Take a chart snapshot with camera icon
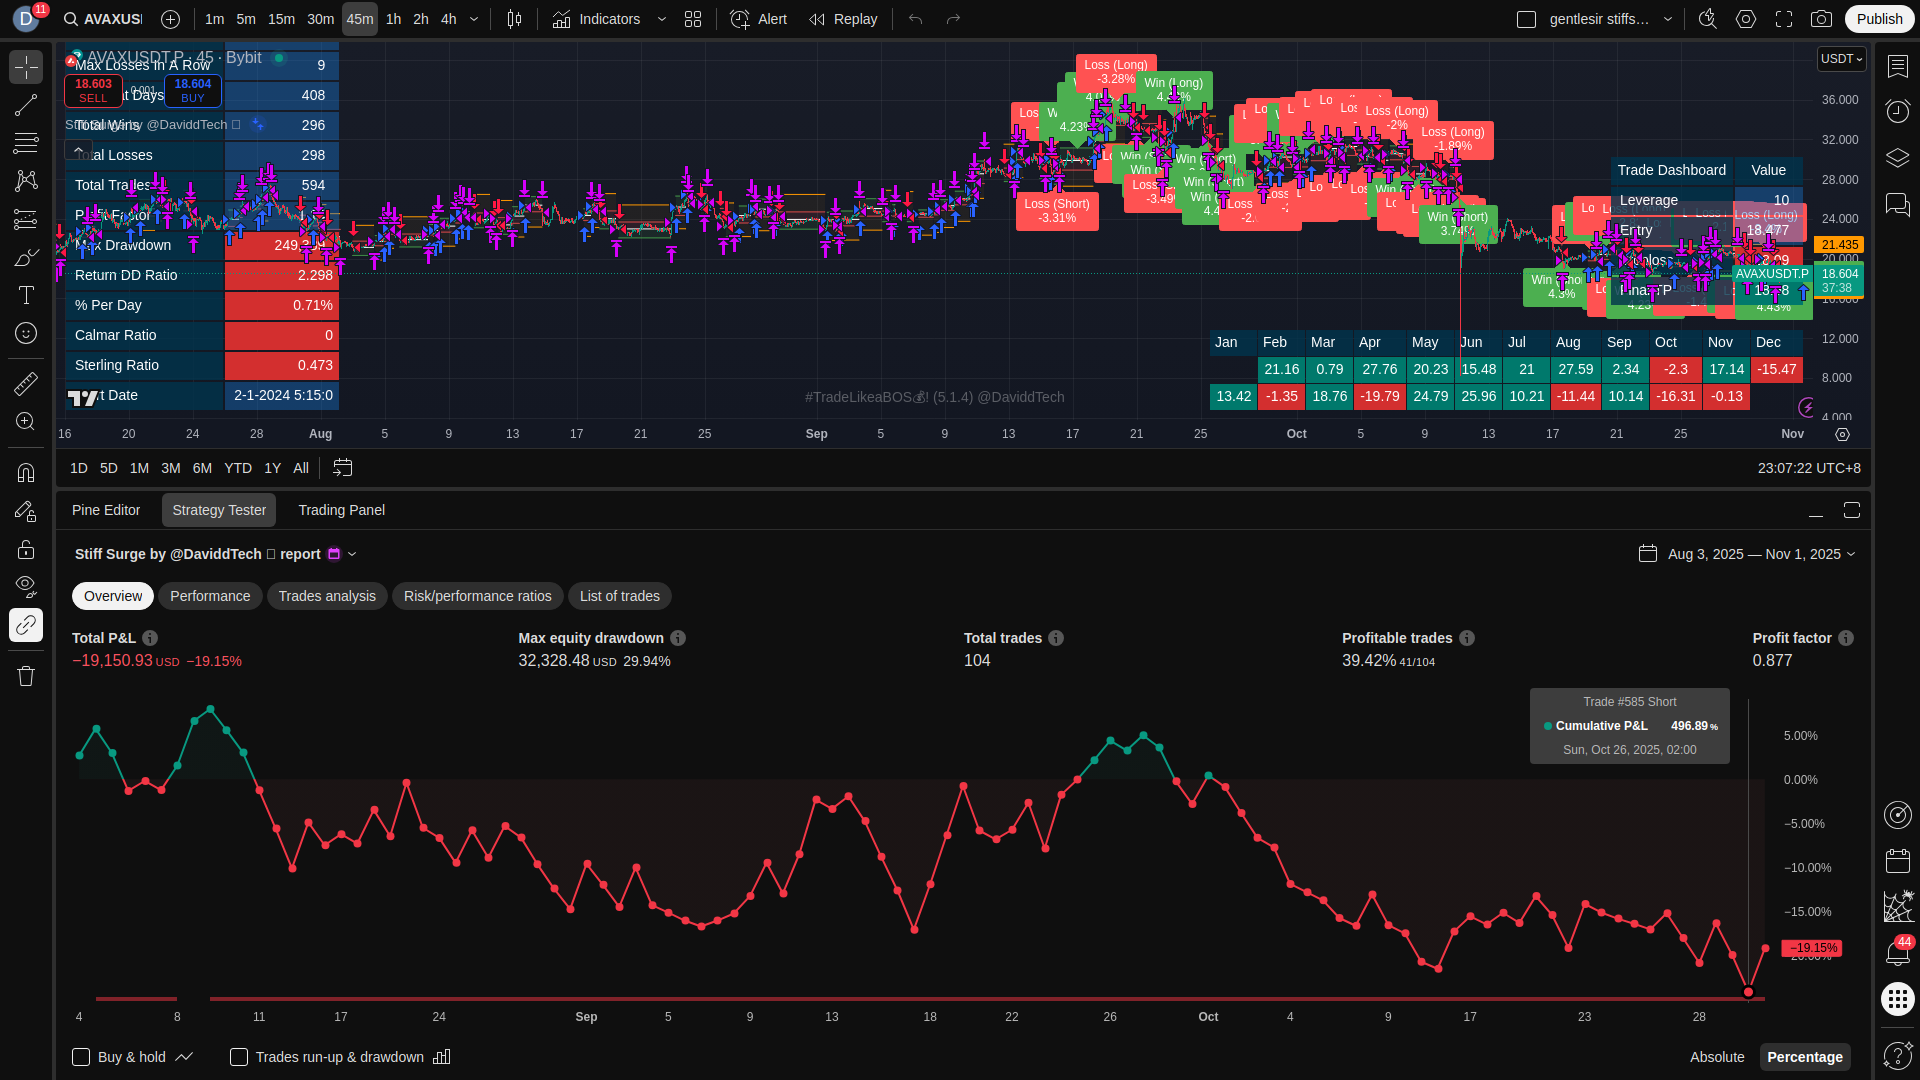Screen dimensions: 1920x1080 coord(1822,19)
